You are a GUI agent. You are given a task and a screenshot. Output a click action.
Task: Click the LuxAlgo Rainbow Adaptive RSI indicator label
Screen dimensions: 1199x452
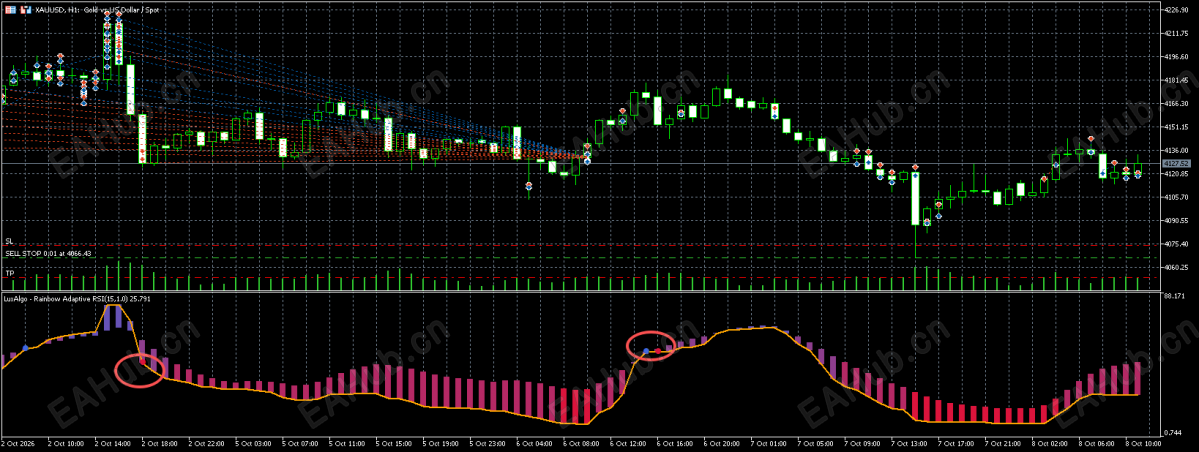point(77,298)
